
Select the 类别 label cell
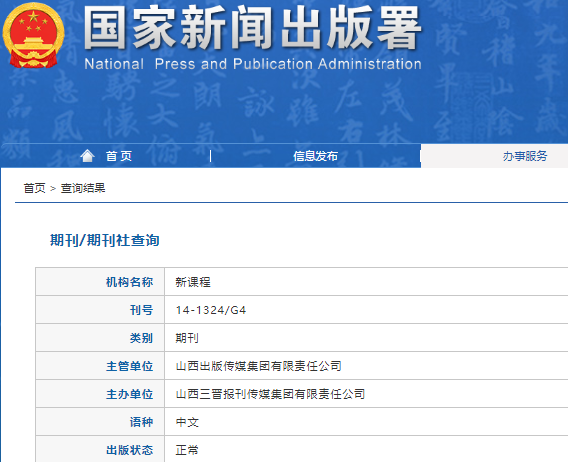[x=100, y=338]
